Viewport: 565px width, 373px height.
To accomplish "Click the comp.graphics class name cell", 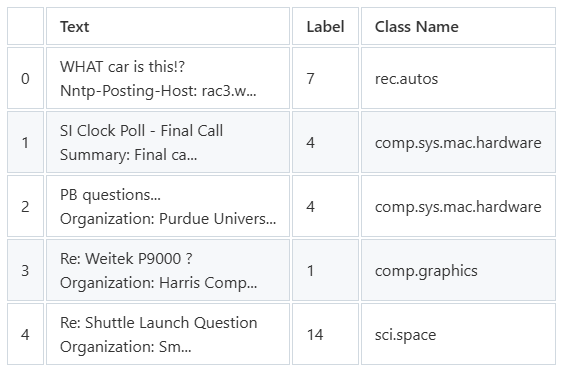I will pos(458,270).
